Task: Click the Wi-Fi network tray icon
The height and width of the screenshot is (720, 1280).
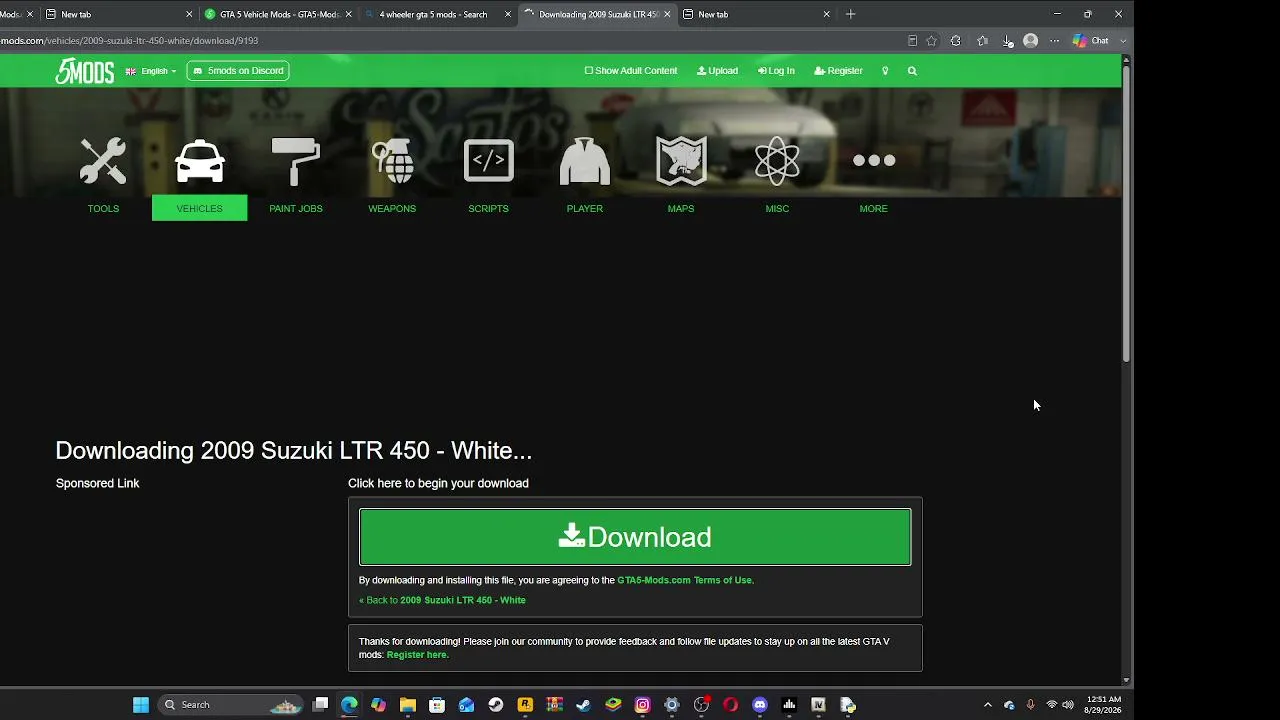Action: [1051, 705]
